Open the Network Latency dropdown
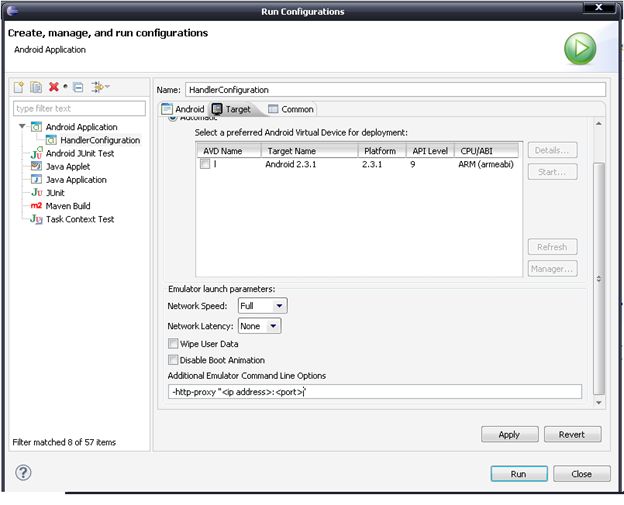This screenshot has height=505, width=624. coord(259,326)
